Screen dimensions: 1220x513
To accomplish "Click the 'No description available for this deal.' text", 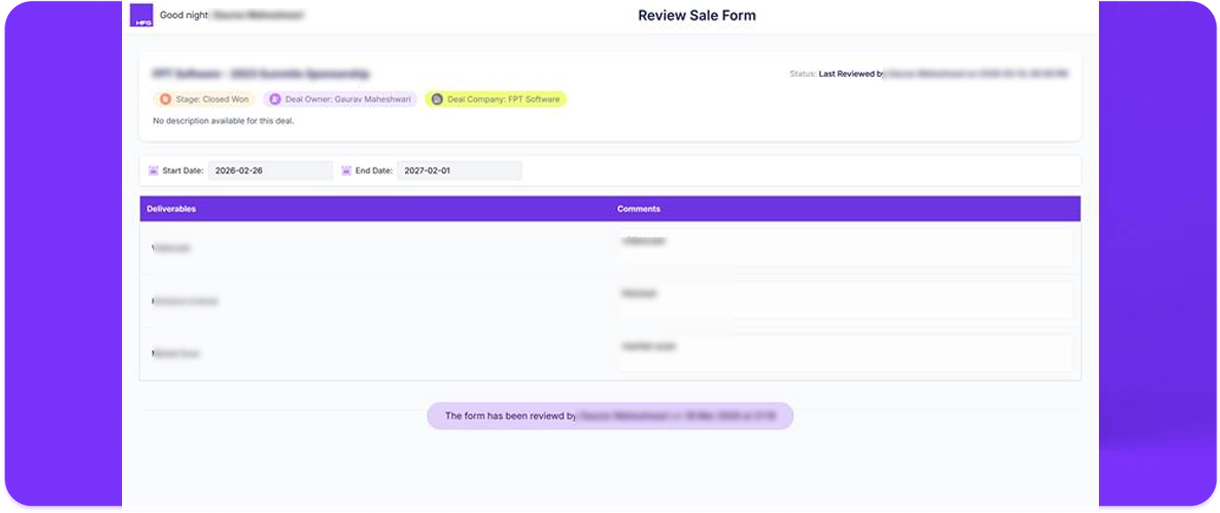I will point(223,121).
